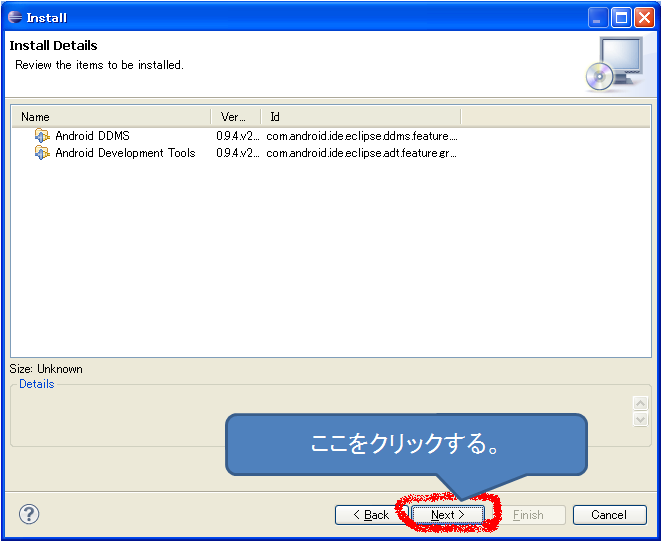Cancel the installation dialog
The width and height of the screenshot is (662, 542).
[609, 515]
